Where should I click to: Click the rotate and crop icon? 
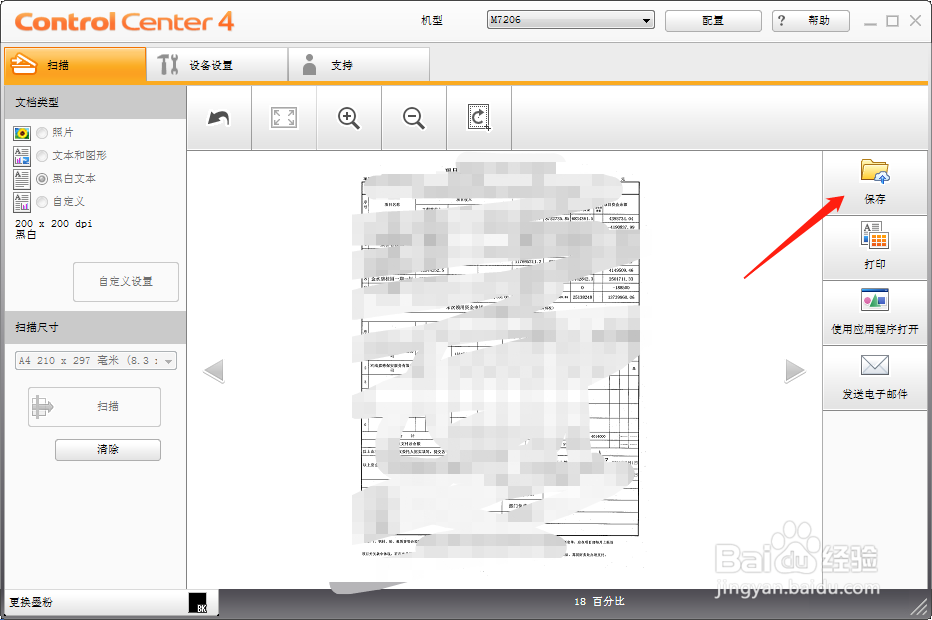(x=478, y=118)
